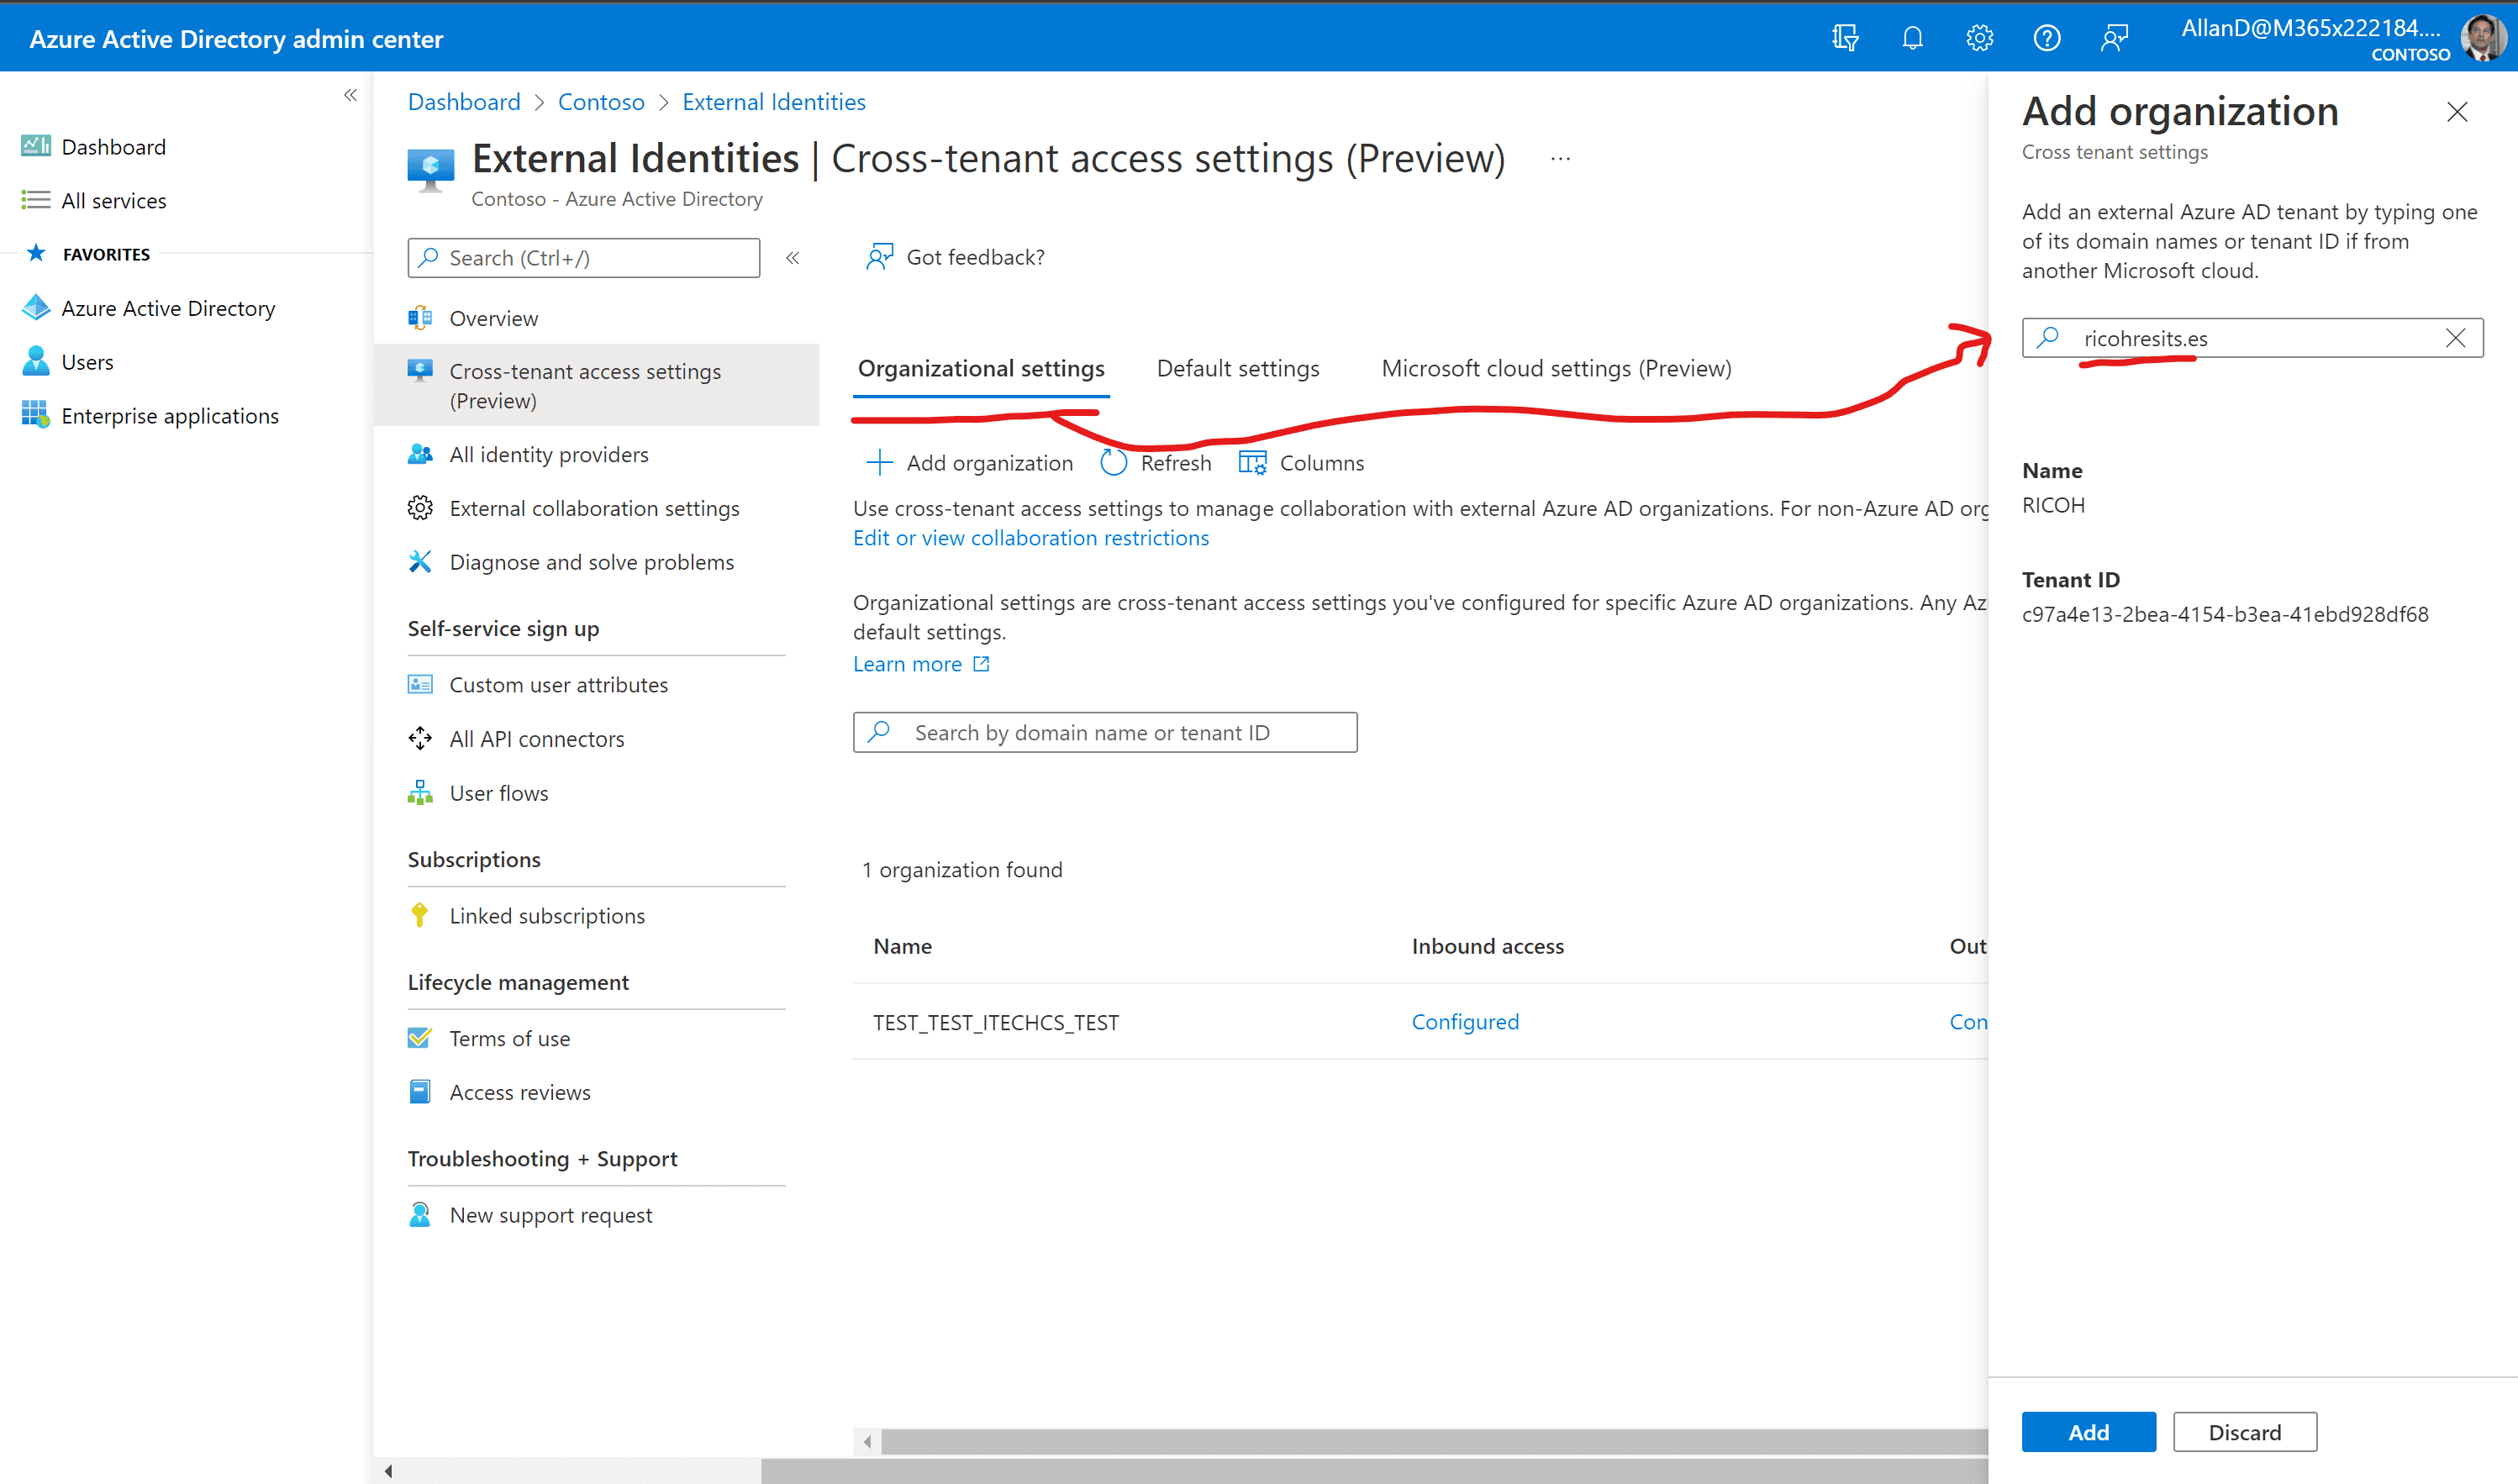The image size is (2518, 1484).
Task: Click Search by domain name or tenant ID field
Action: [1105, 733]
